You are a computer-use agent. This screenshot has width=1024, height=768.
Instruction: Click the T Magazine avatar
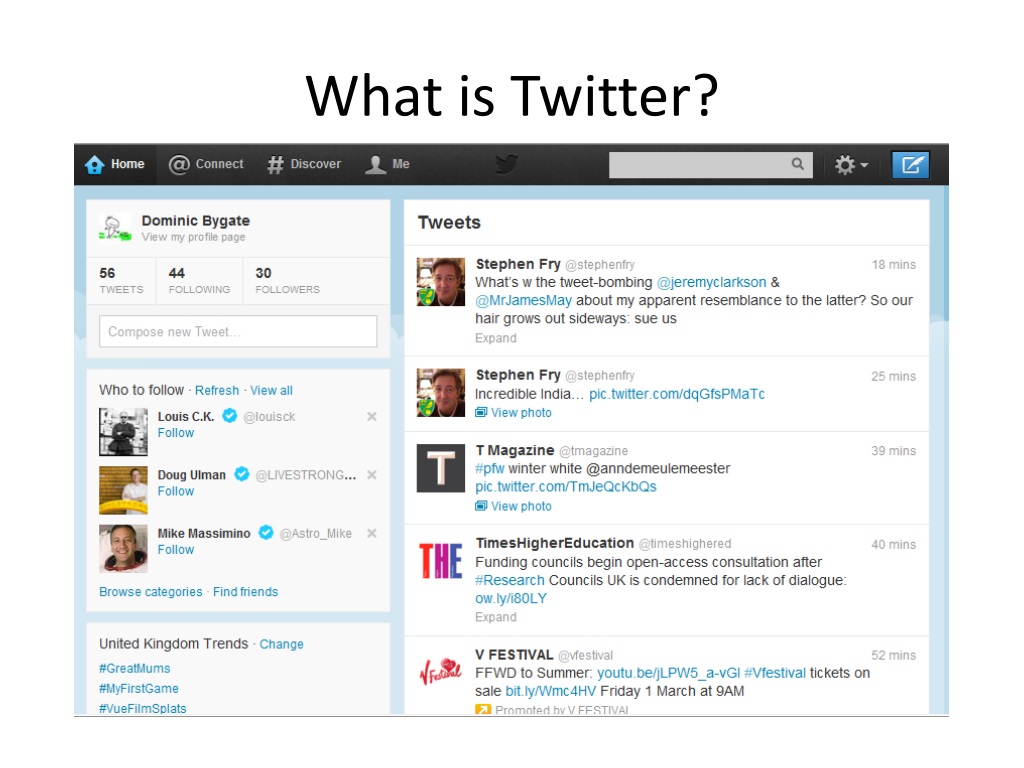coord(441,468)
